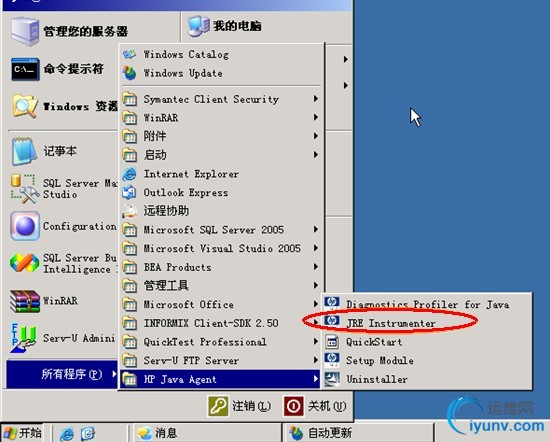Viewport: 550px width, 442px height.
Task: Click the Internet Explorer icon in programs list
Action: pos(129,174)
